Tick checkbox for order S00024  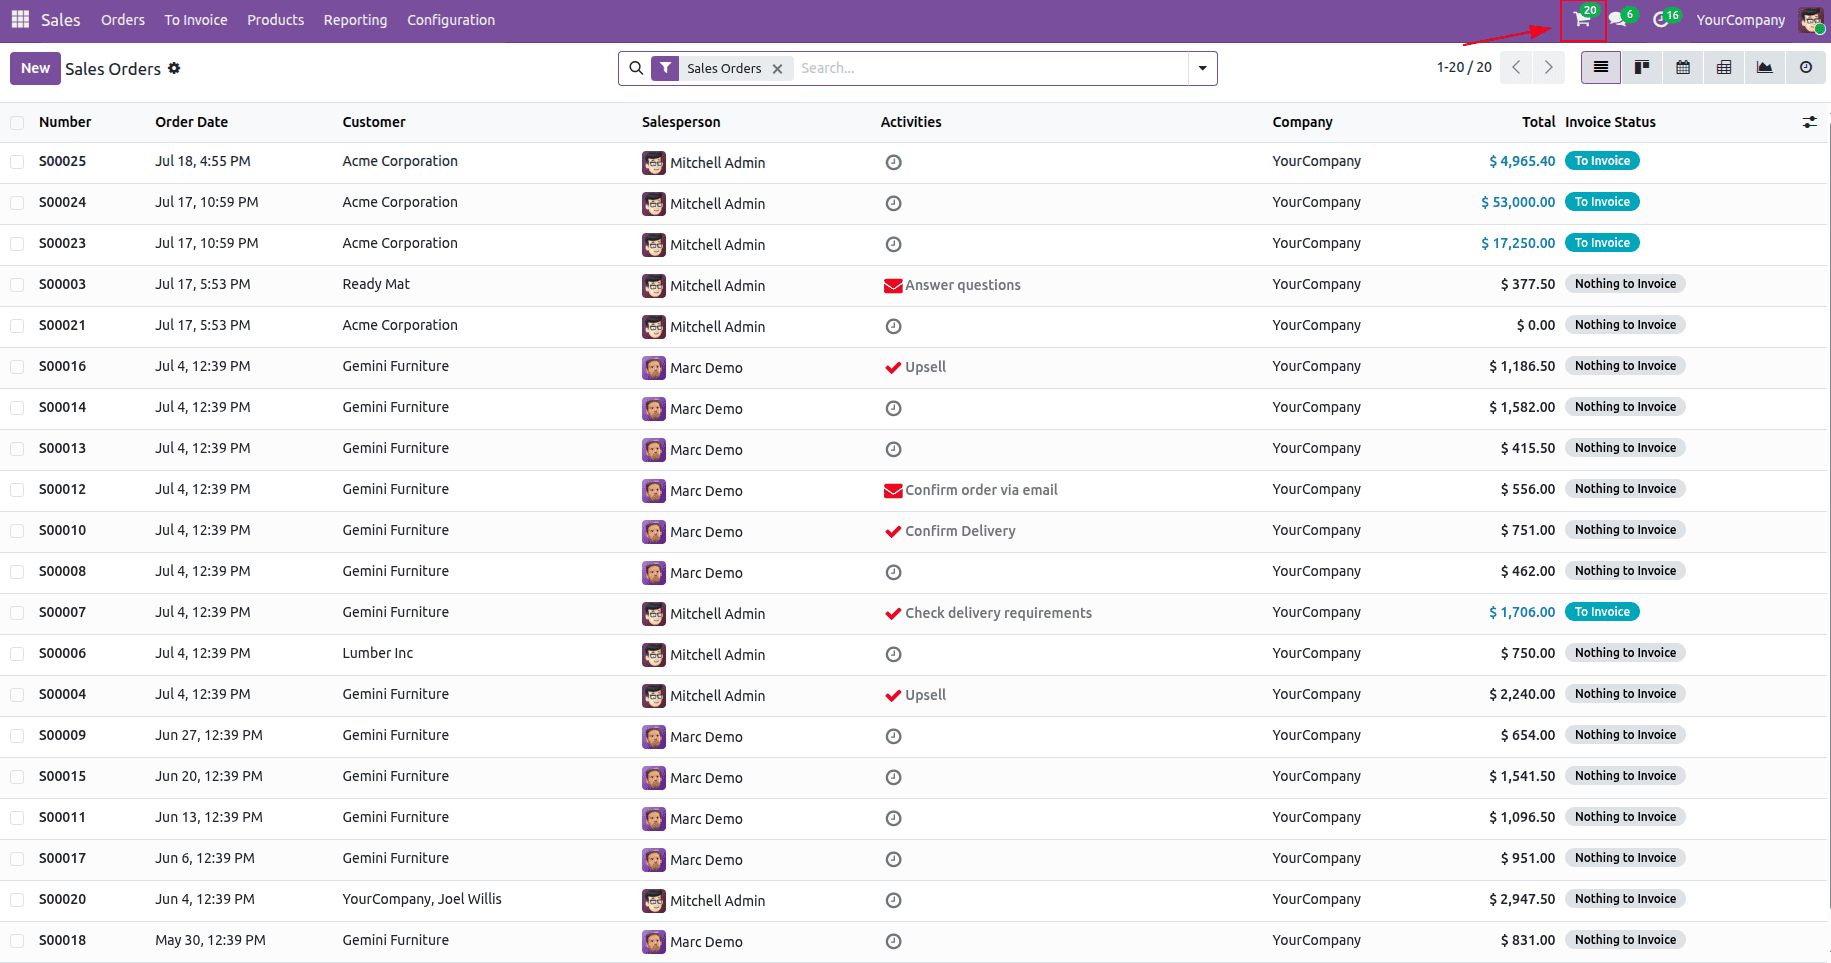(17, 203)
